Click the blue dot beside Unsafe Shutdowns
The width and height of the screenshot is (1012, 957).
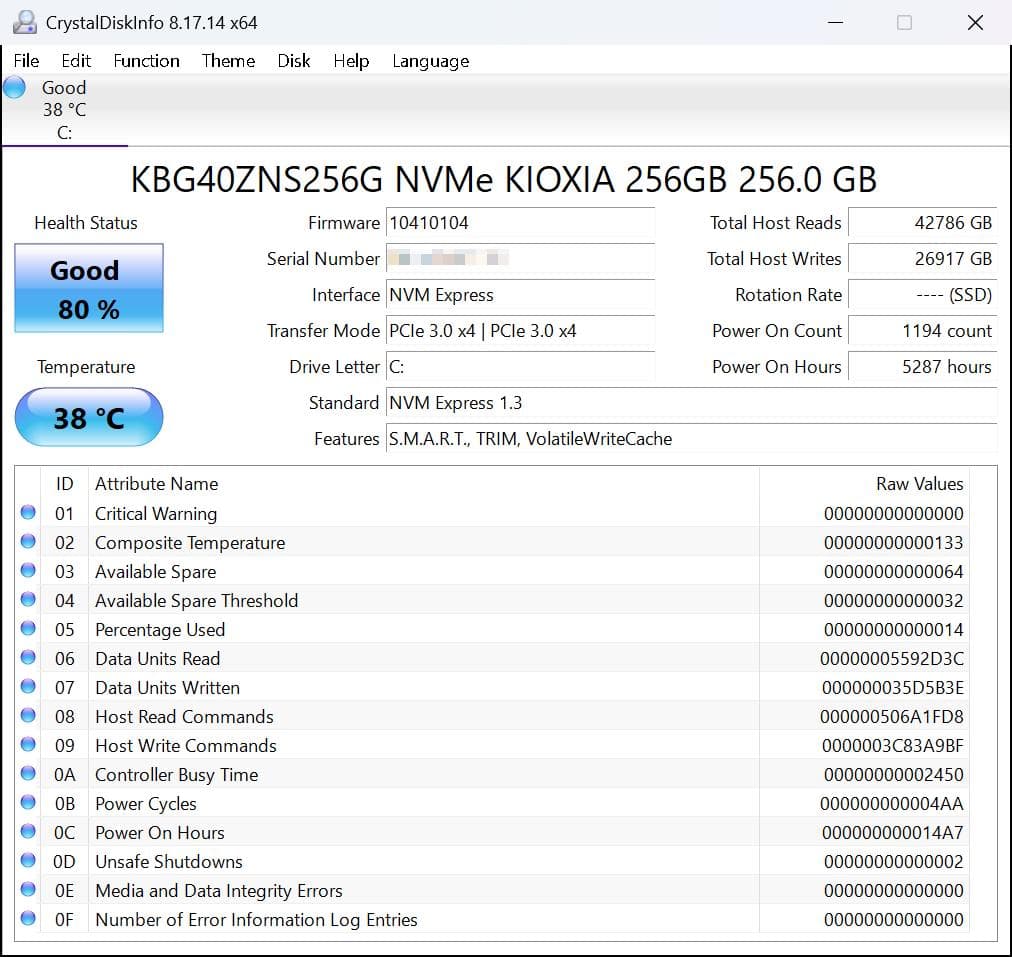27,860
